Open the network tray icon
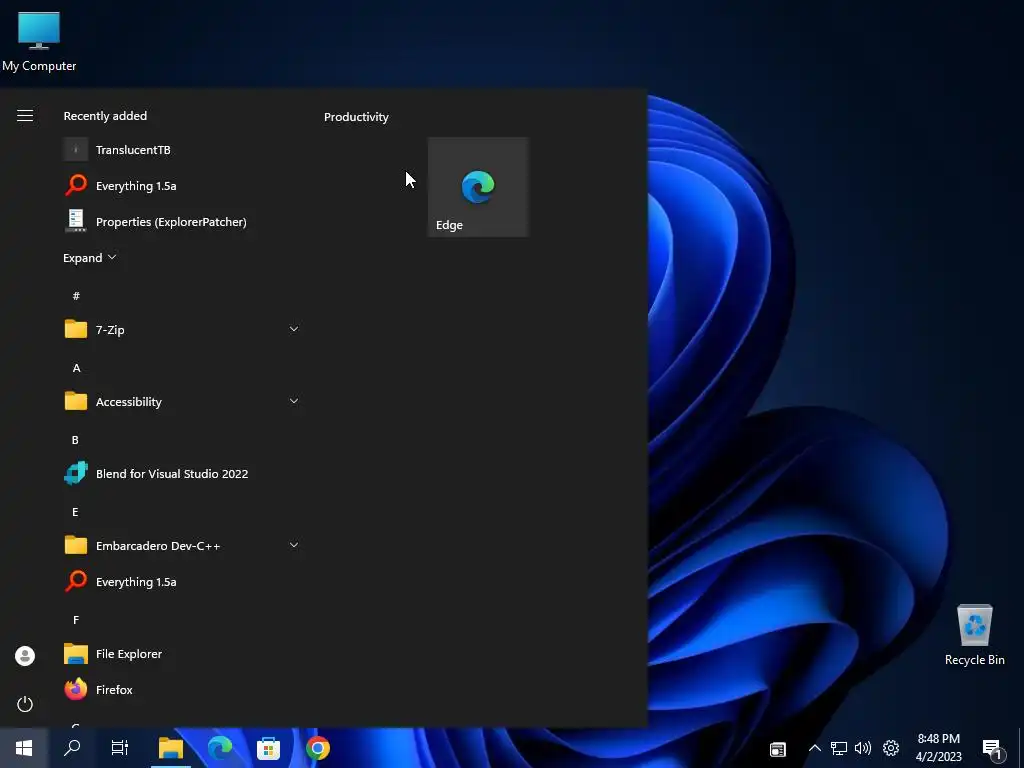 [x=839, y=748]
